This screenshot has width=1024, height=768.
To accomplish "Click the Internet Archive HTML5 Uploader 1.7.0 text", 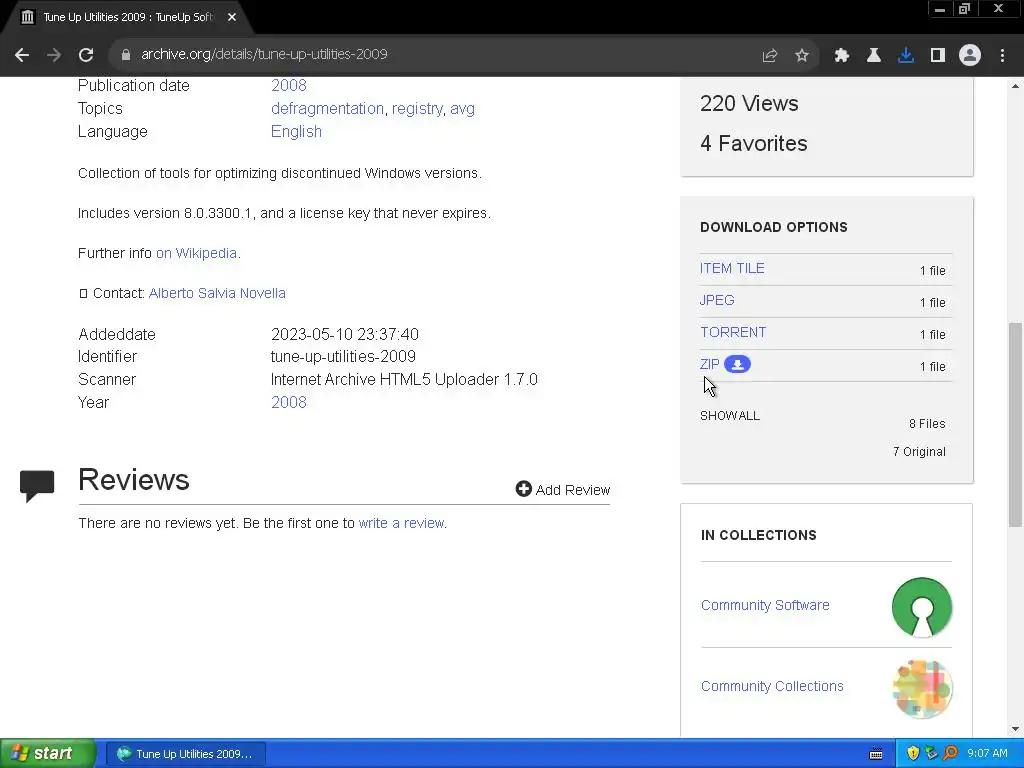I will 404,379.
